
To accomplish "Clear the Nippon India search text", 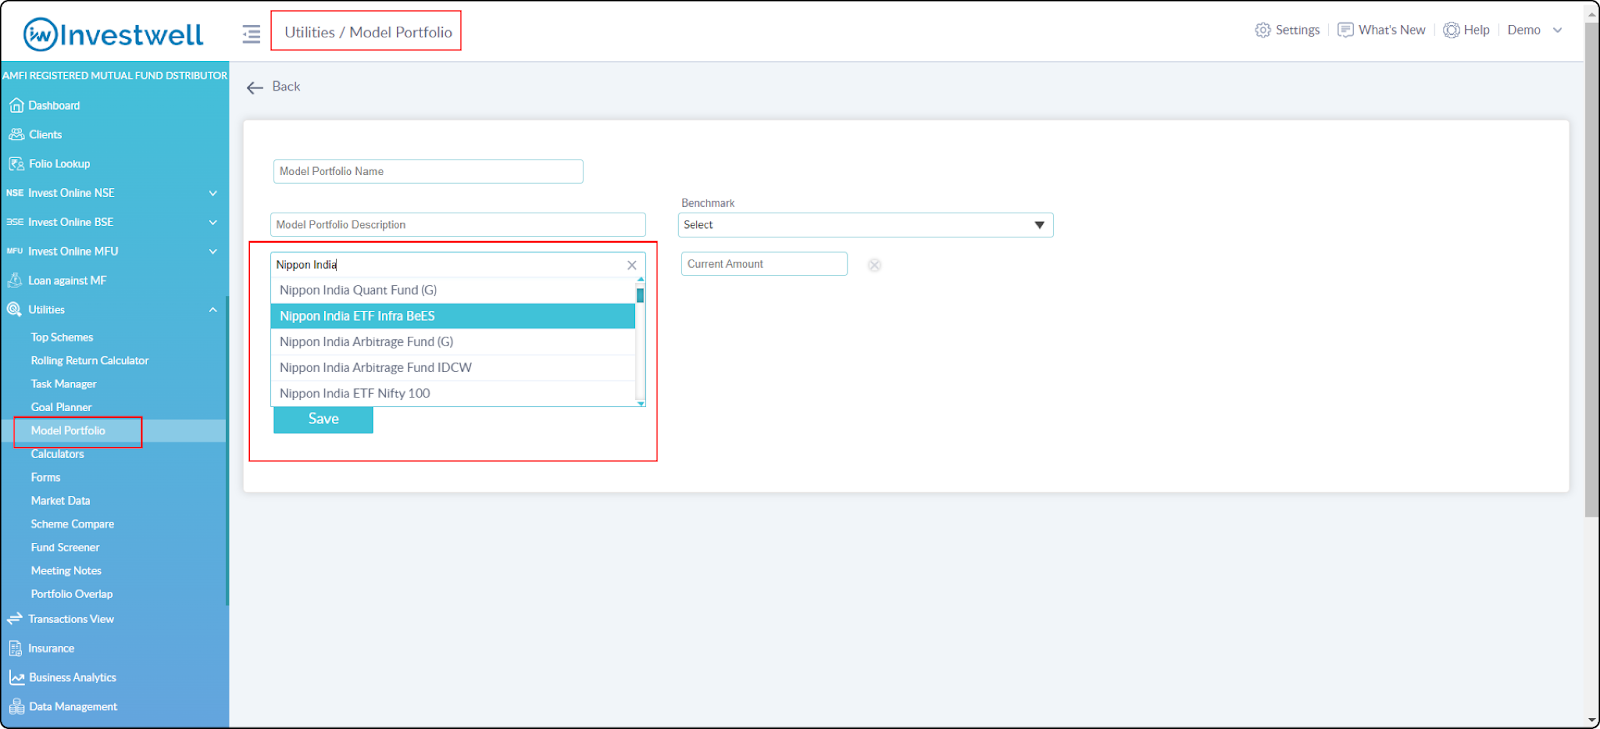I will tap(632, 265).
